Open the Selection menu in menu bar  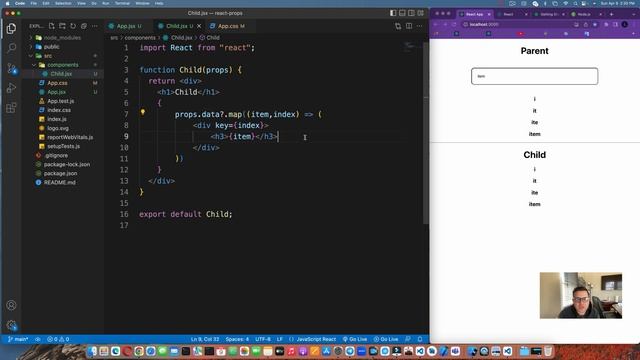click(63, 3)
